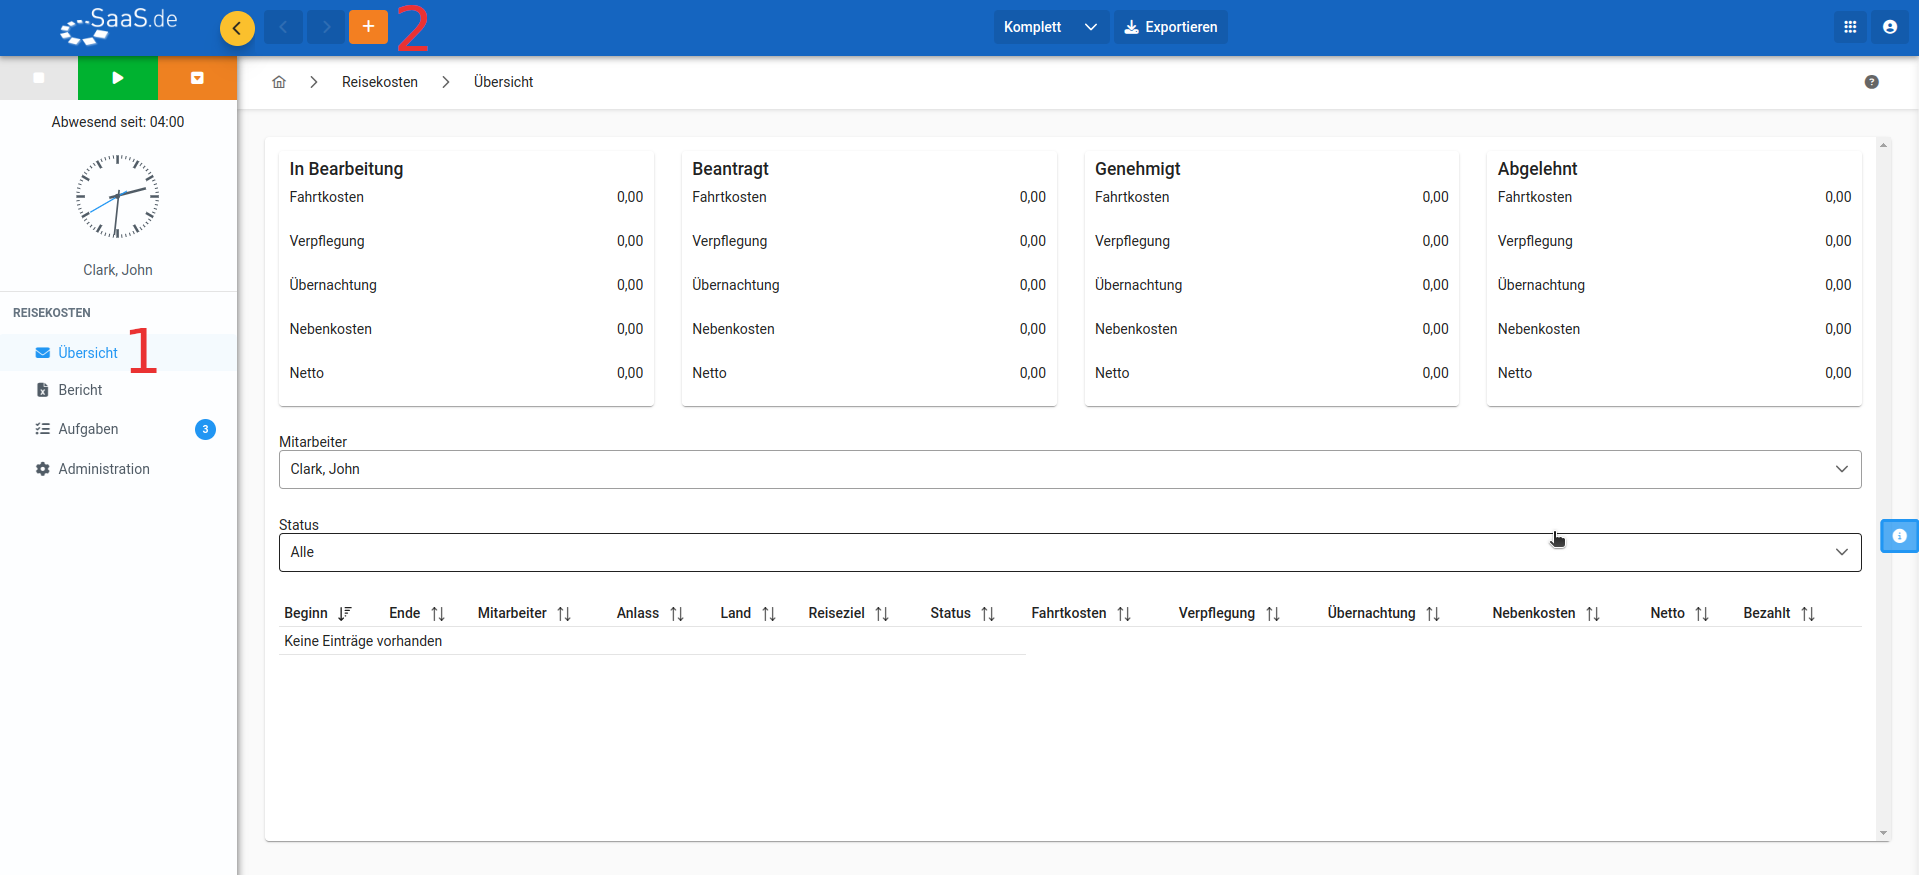Sort table by Land column

[x=748, y=613]
